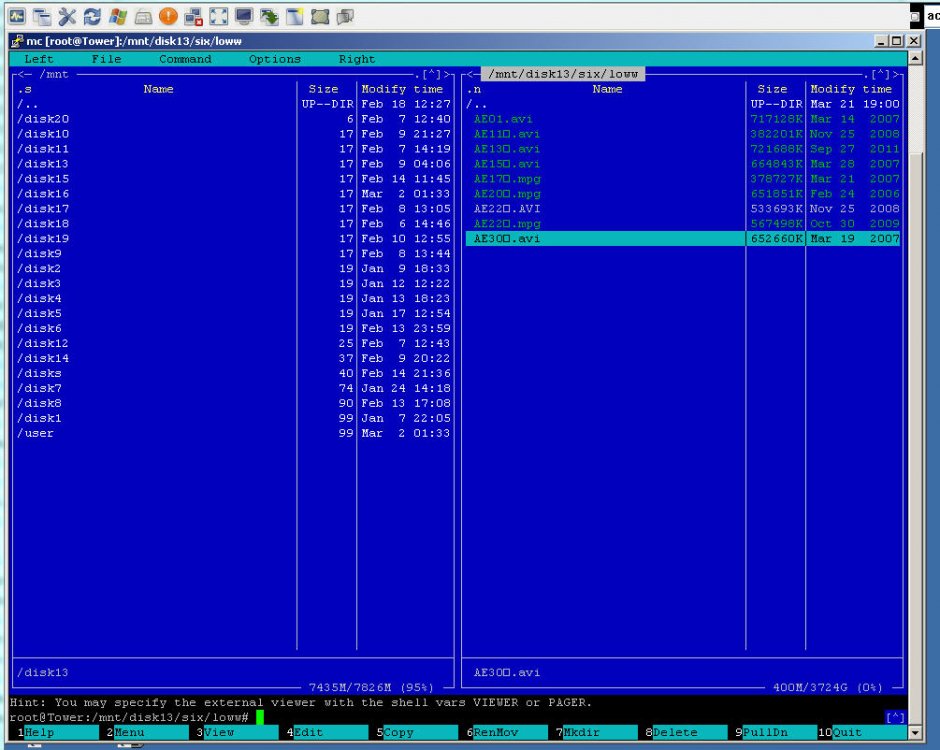
Task: Open the wrench and screwdriver options icon
Action: (67, 17)
